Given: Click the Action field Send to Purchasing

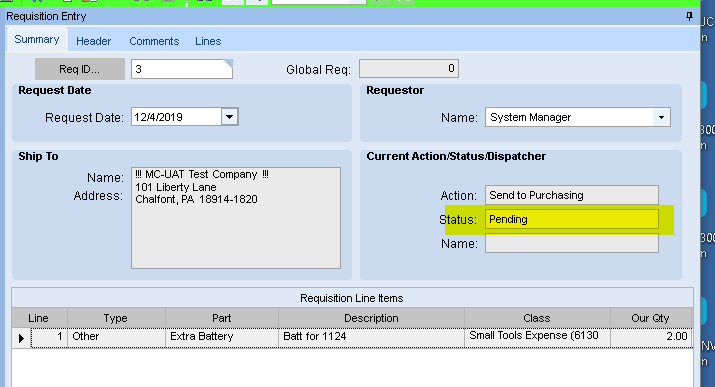Looking at the screenshot, I should [x=571, y=195].
